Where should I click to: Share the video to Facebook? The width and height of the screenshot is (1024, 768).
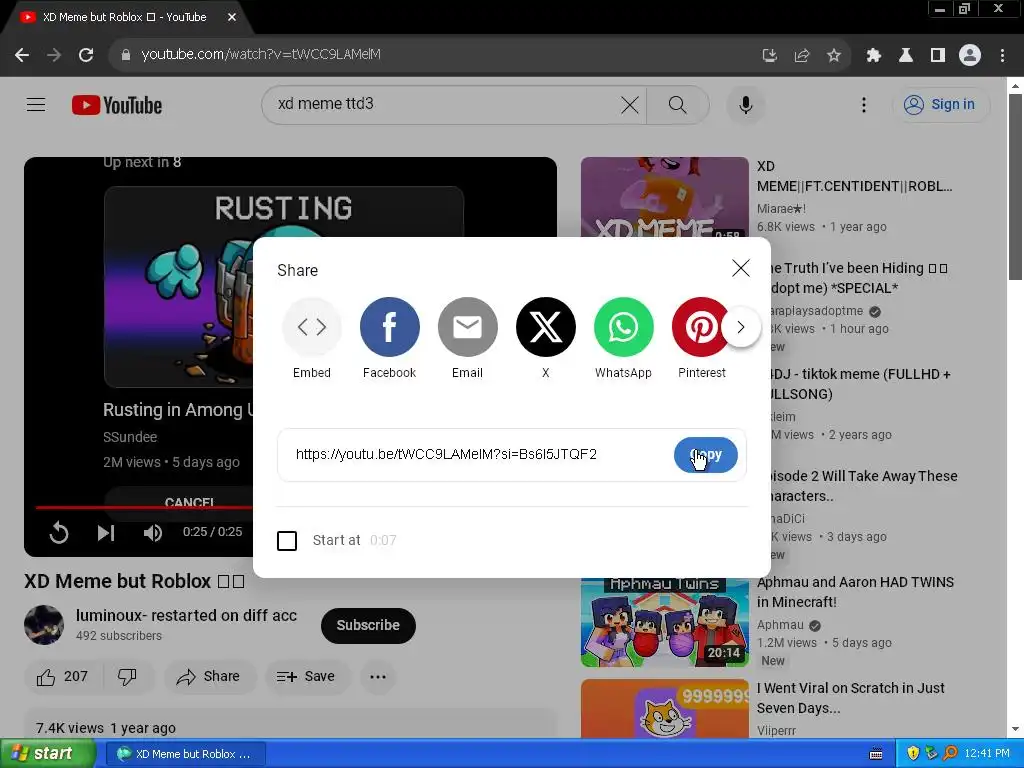(389, 327)
